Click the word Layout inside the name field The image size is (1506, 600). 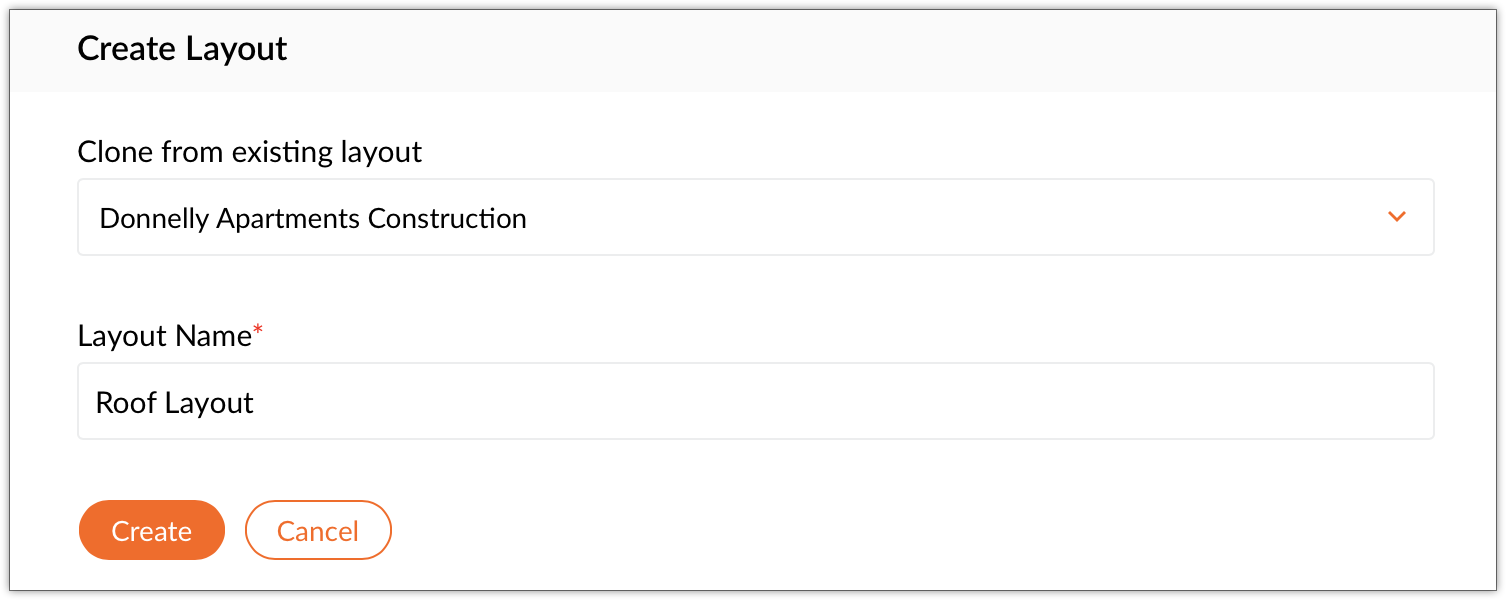pyautogui.click(x=209, y=403)
